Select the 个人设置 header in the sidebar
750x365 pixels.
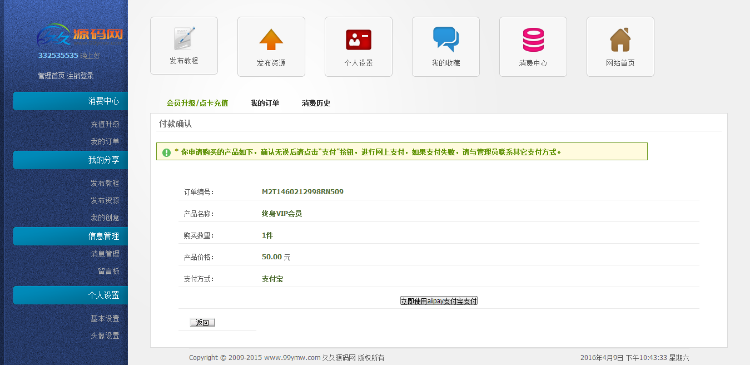(70, 295)
